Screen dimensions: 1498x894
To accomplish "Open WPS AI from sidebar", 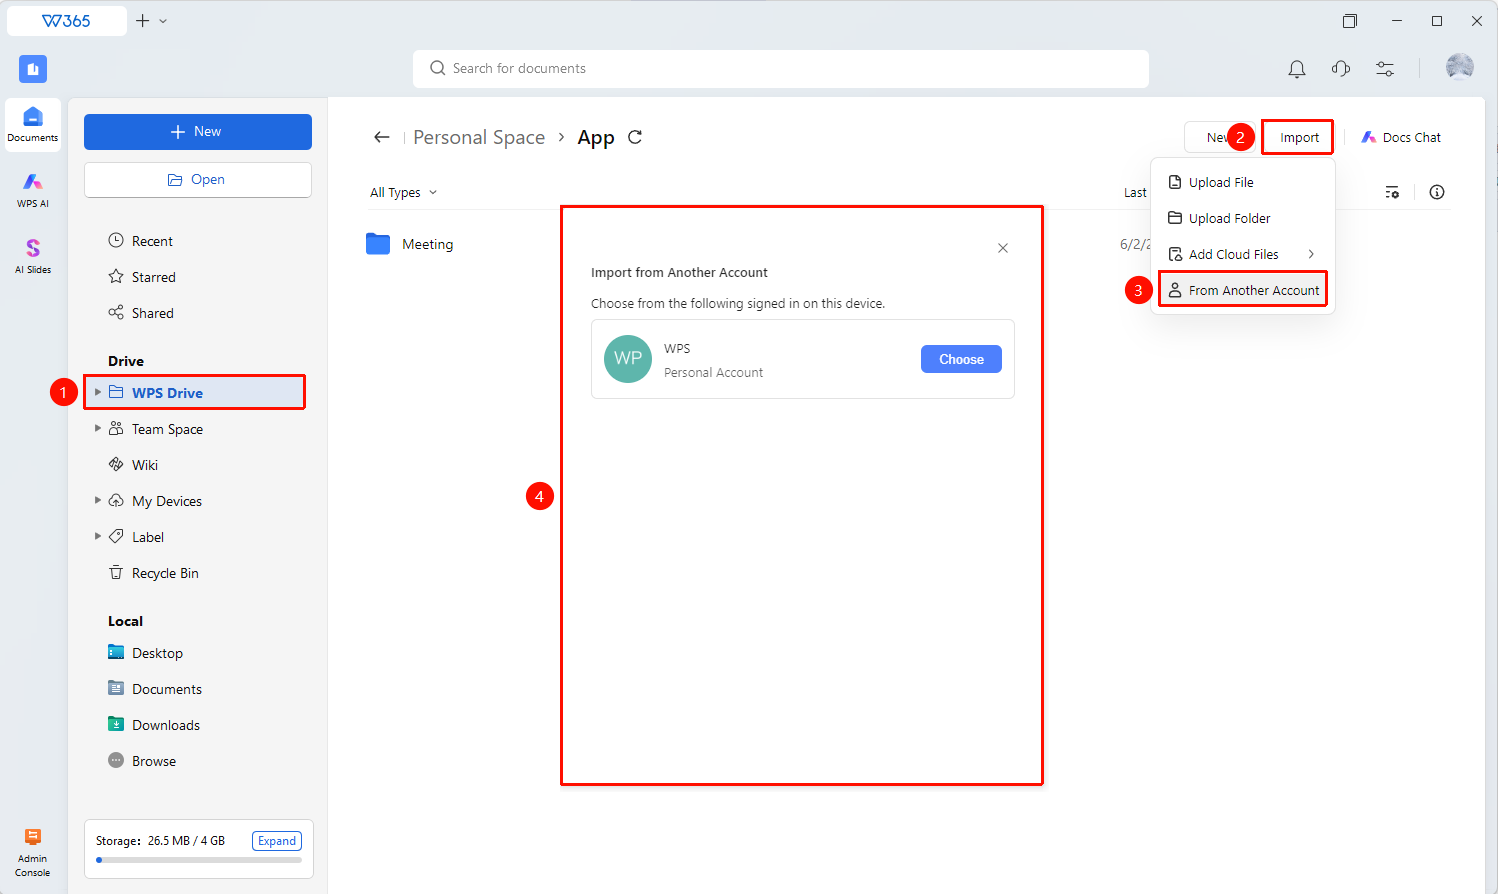I will point(33,190).
